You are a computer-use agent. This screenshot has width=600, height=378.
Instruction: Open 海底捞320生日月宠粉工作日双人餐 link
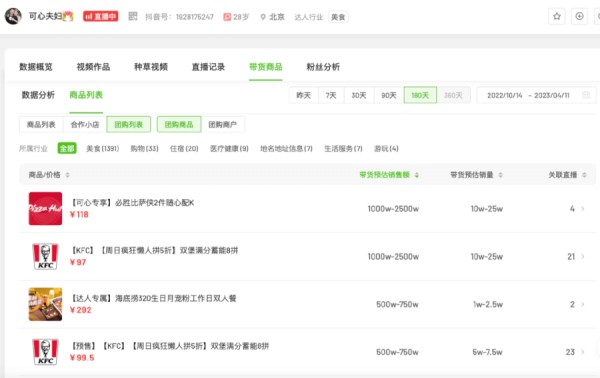pyautogui.click(x=153, y=298)
